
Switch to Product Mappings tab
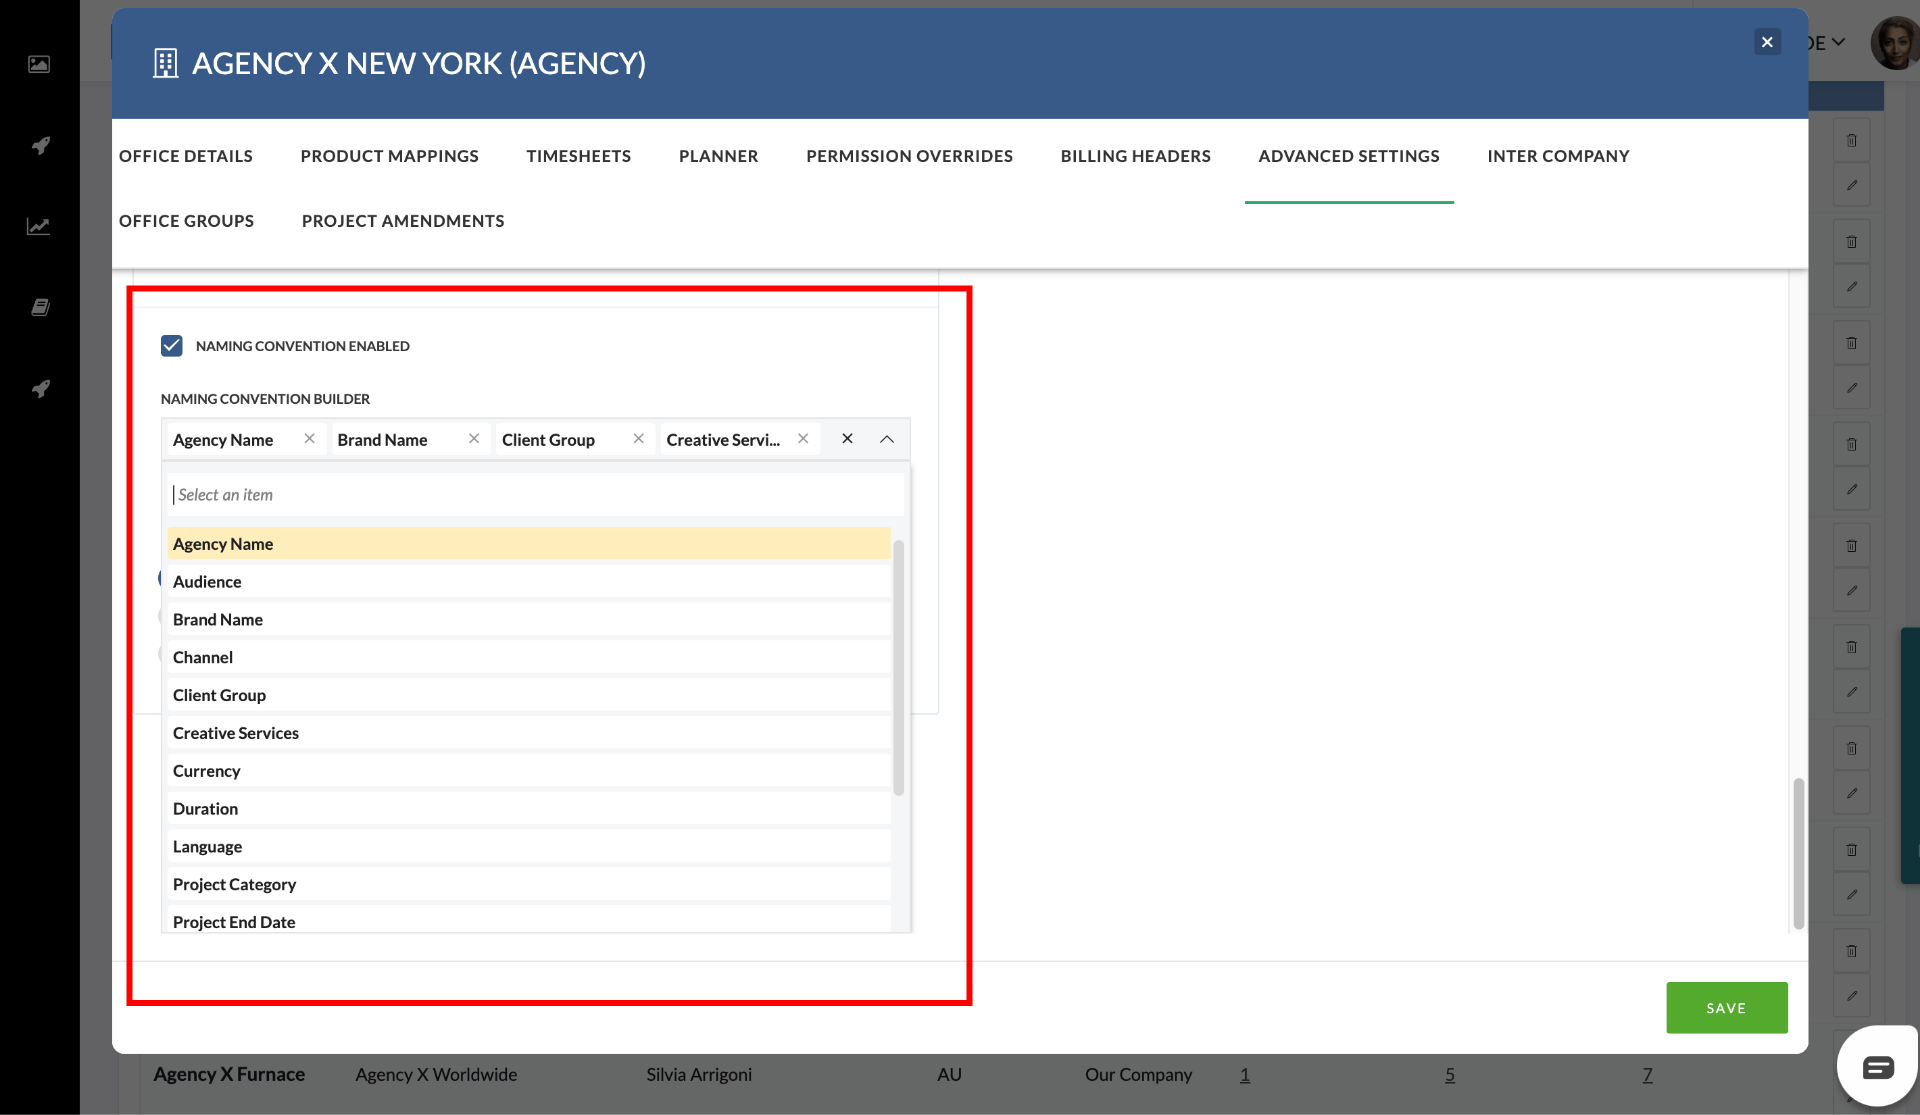tap(390, 156)
